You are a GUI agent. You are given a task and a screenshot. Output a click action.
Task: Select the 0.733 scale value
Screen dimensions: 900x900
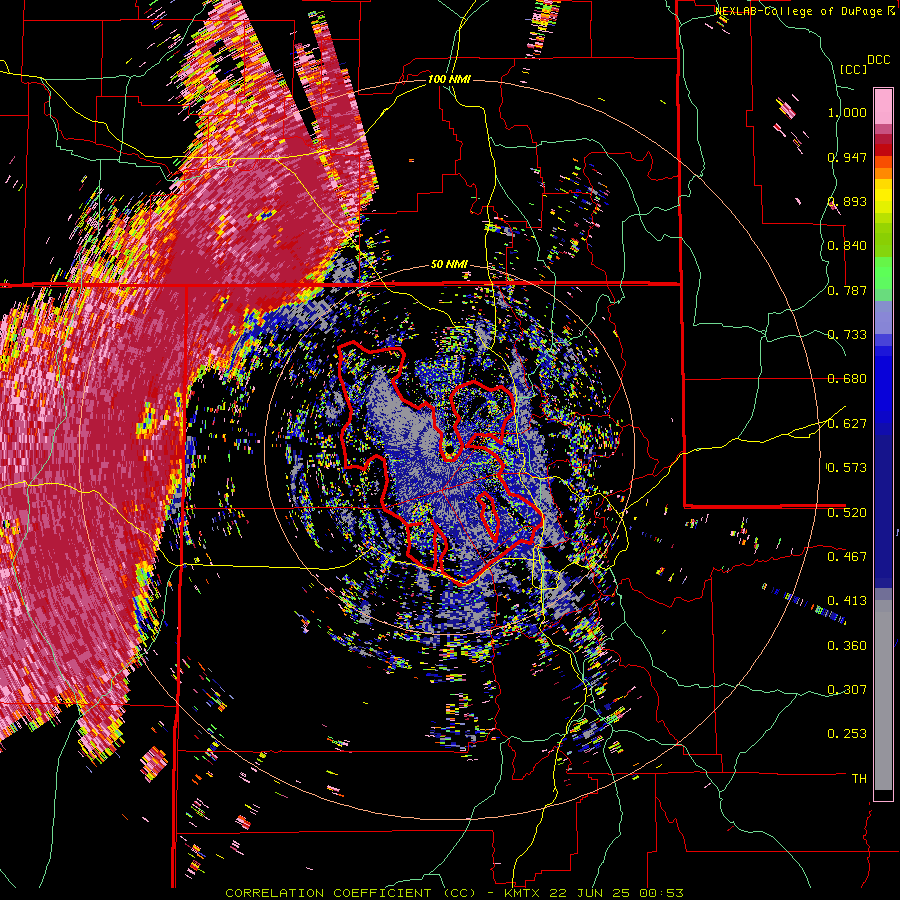pyautogui.click(x=847, y=335)
